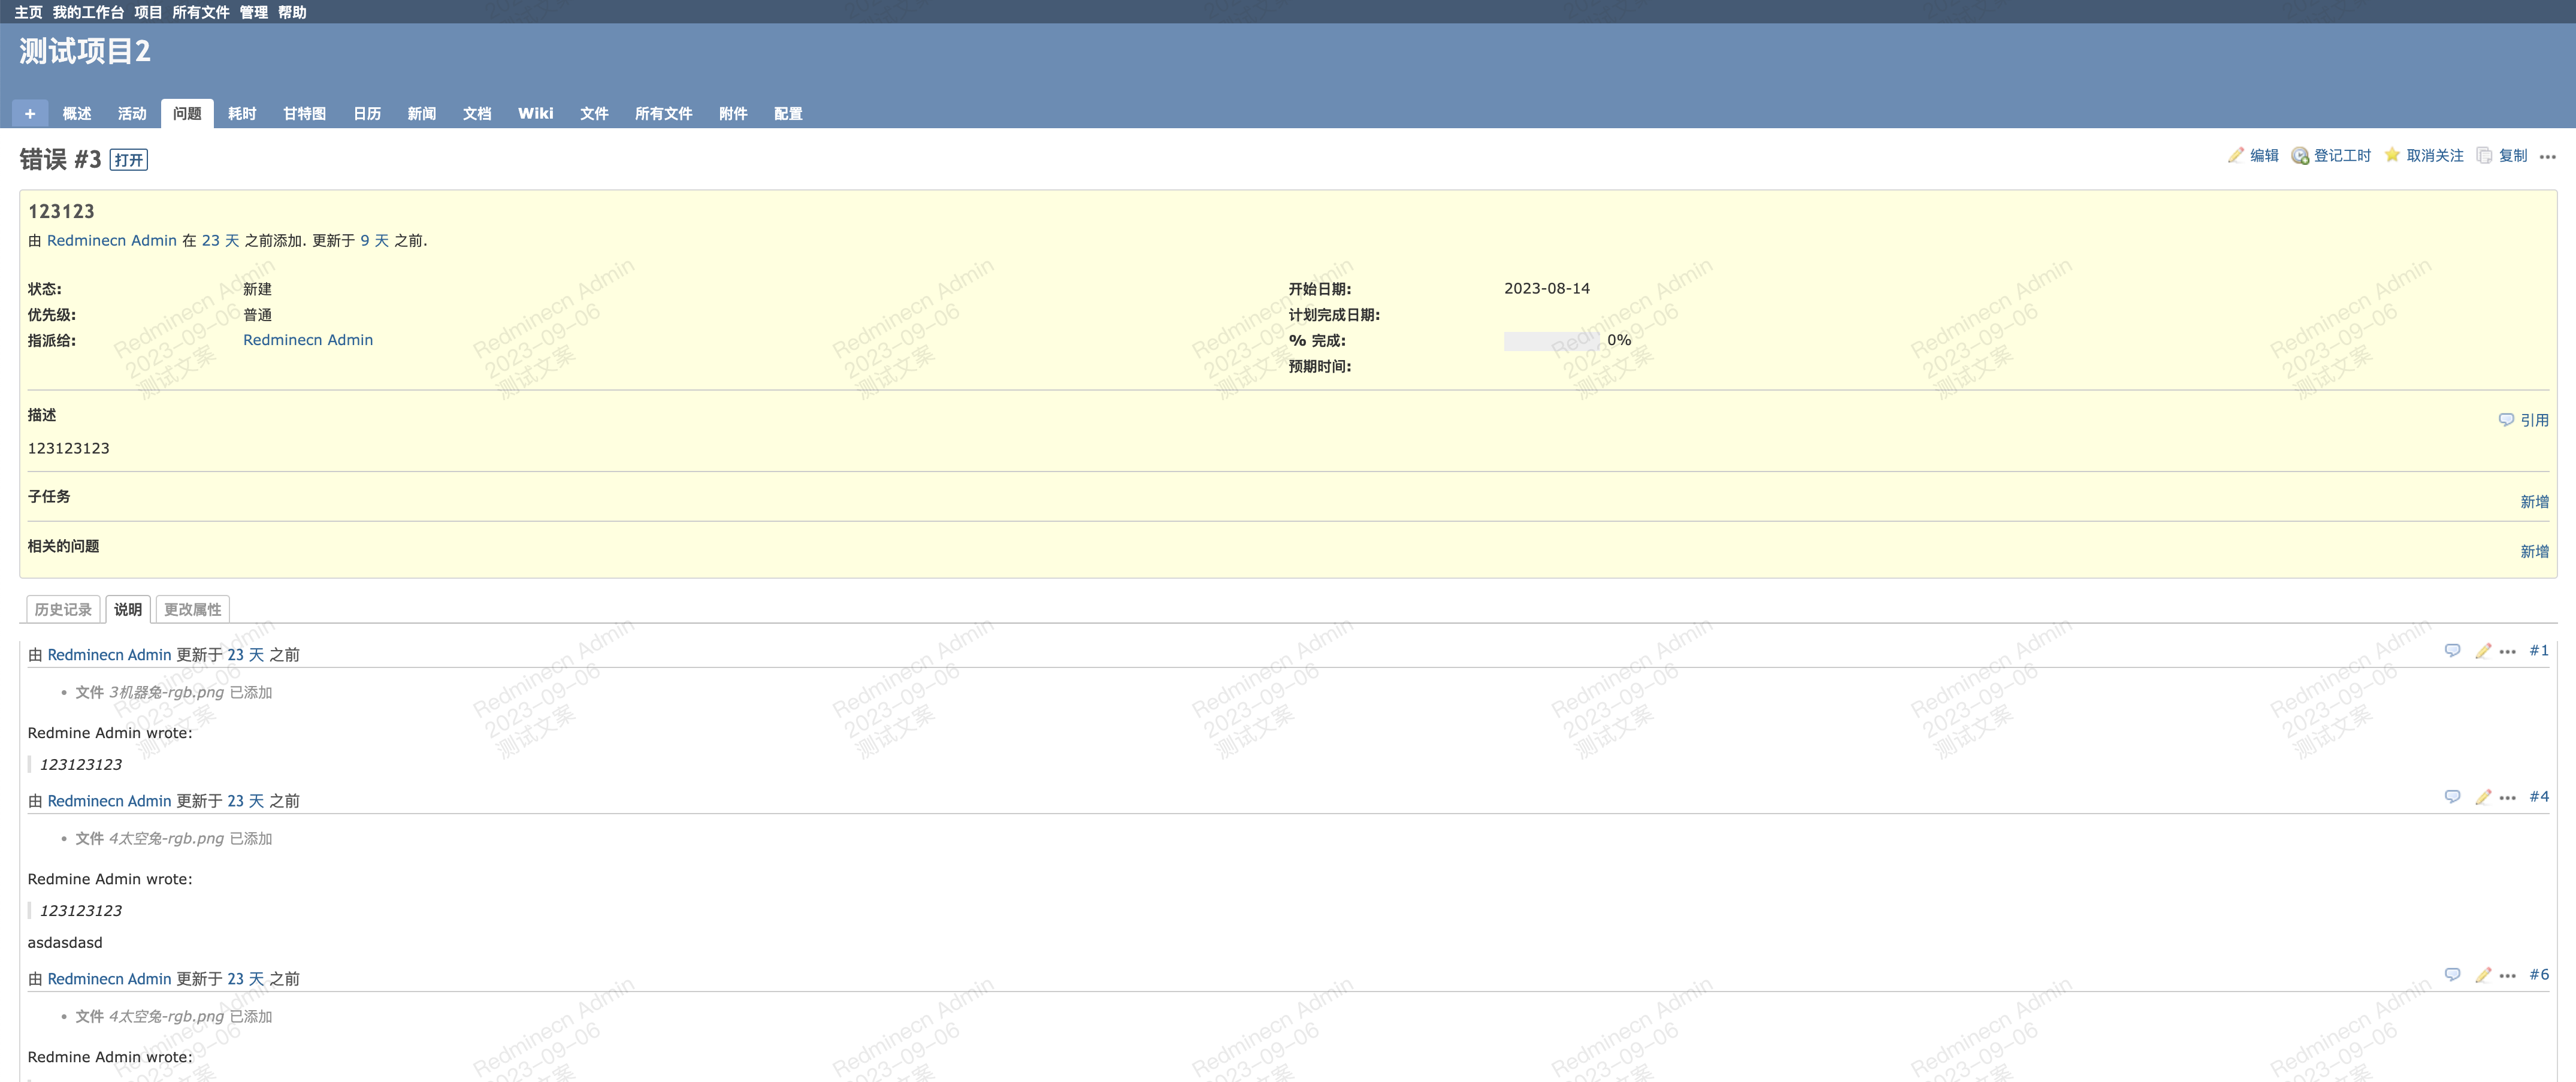Open journal anchor link #6
The height and width of the screenshot is (1082, 2576).
point(2539,975)
